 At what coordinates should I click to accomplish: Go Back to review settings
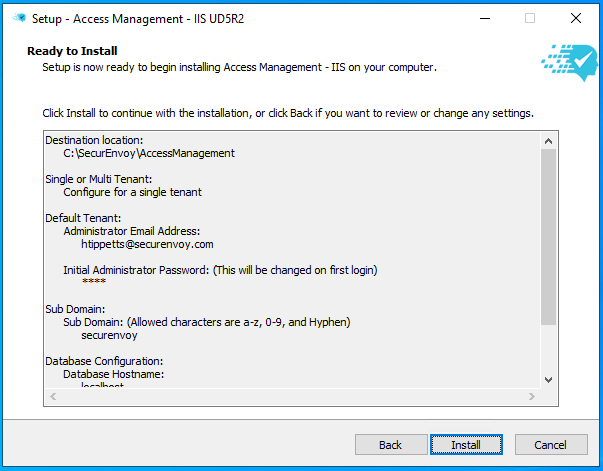click(390, 445)
